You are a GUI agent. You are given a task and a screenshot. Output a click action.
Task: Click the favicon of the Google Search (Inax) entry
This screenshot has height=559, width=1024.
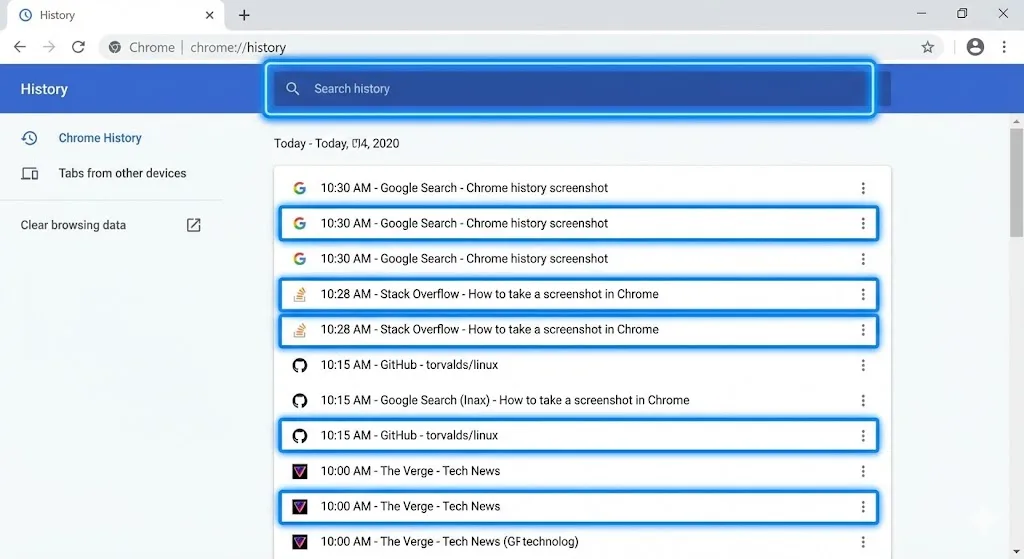(300, 400)
